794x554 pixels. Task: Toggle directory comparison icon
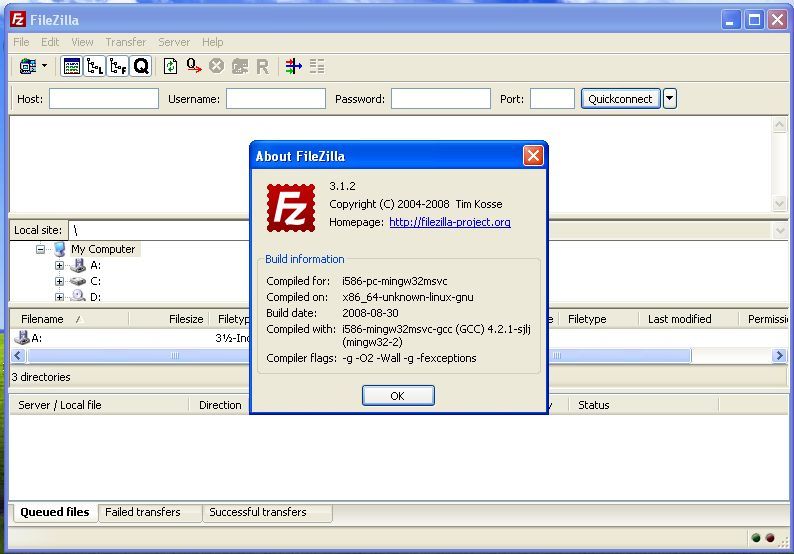[317, 66]
